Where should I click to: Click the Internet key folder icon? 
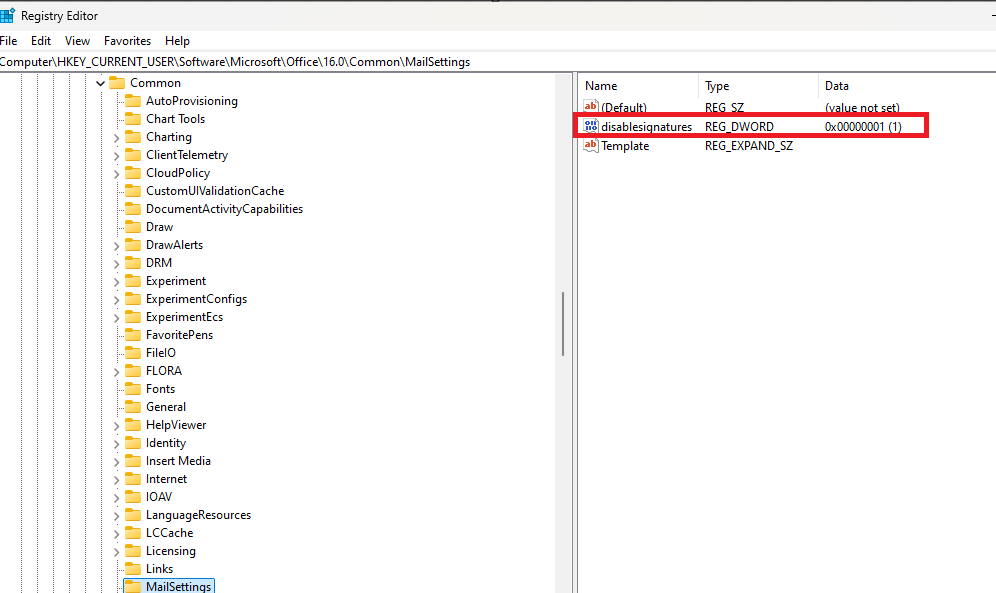(x=133, y=478)
